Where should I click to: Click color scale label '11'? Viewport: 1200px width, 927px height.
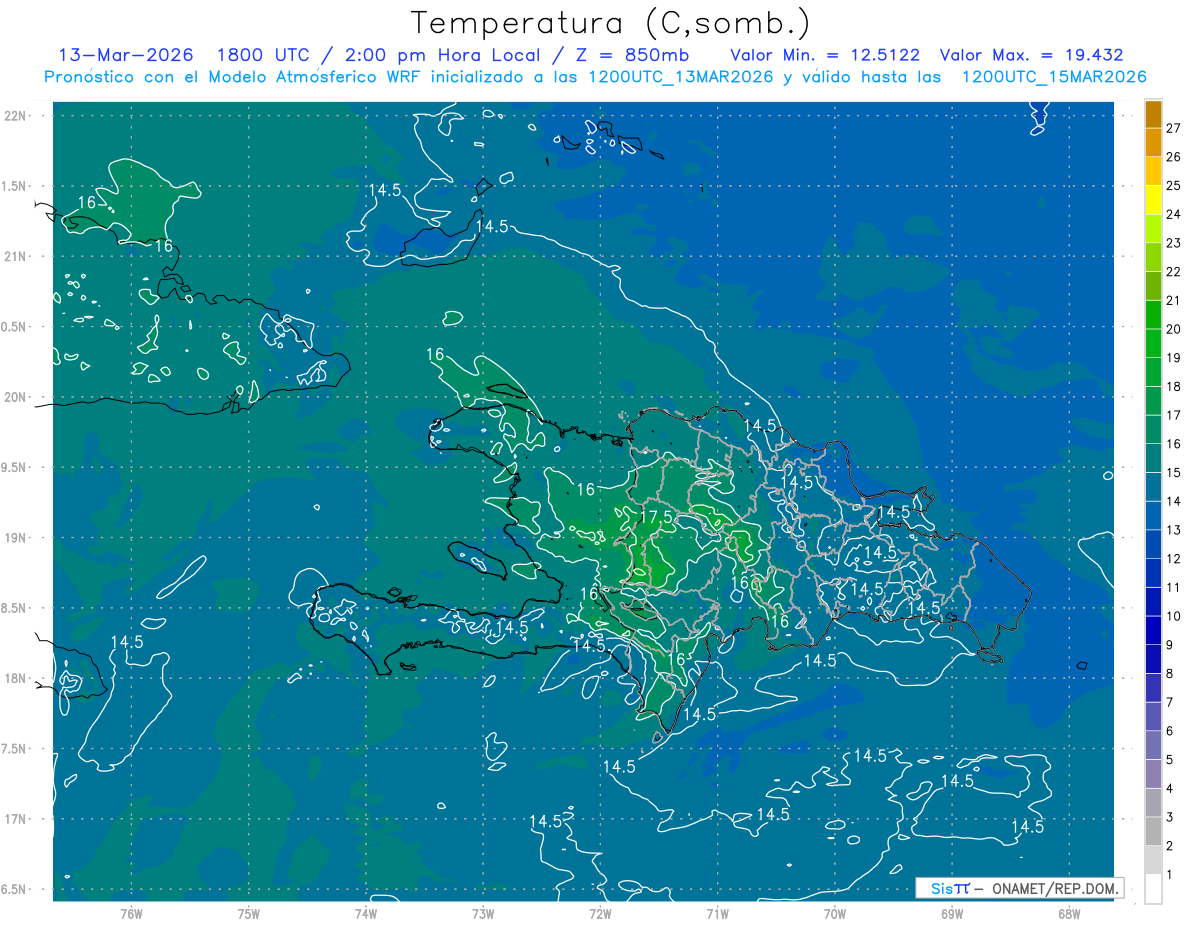click(1174, 588)
